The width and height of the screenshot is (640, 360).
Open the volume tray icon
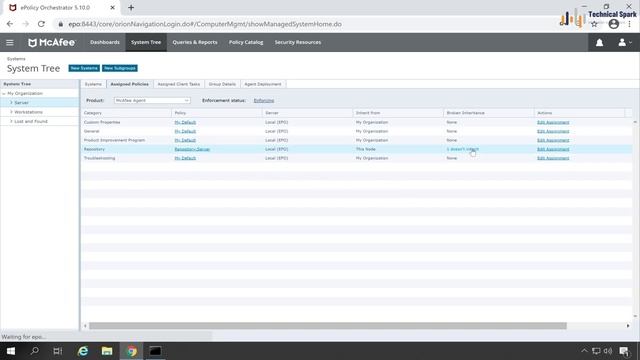[x=608, y=351]
